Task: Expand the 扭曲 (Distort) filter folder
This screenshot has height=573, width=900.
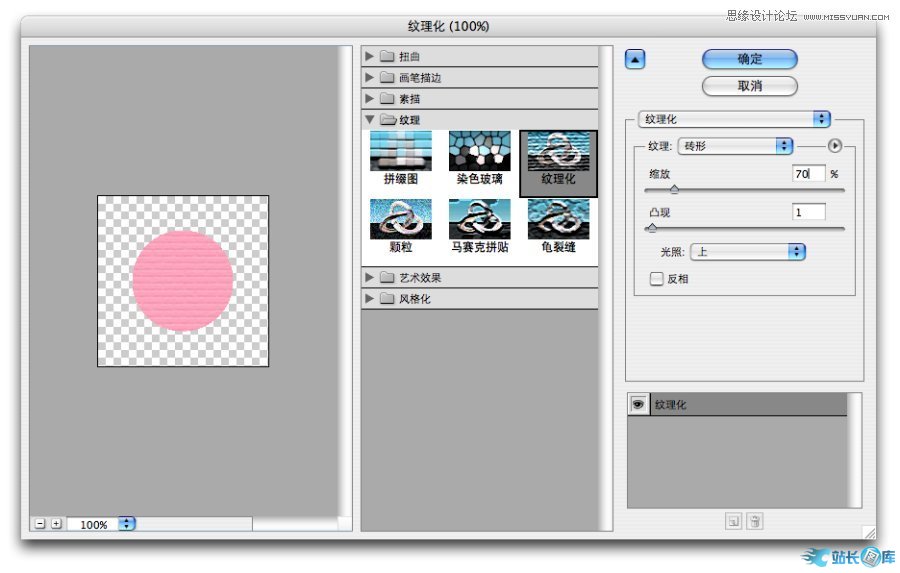Action: [369, 56]
